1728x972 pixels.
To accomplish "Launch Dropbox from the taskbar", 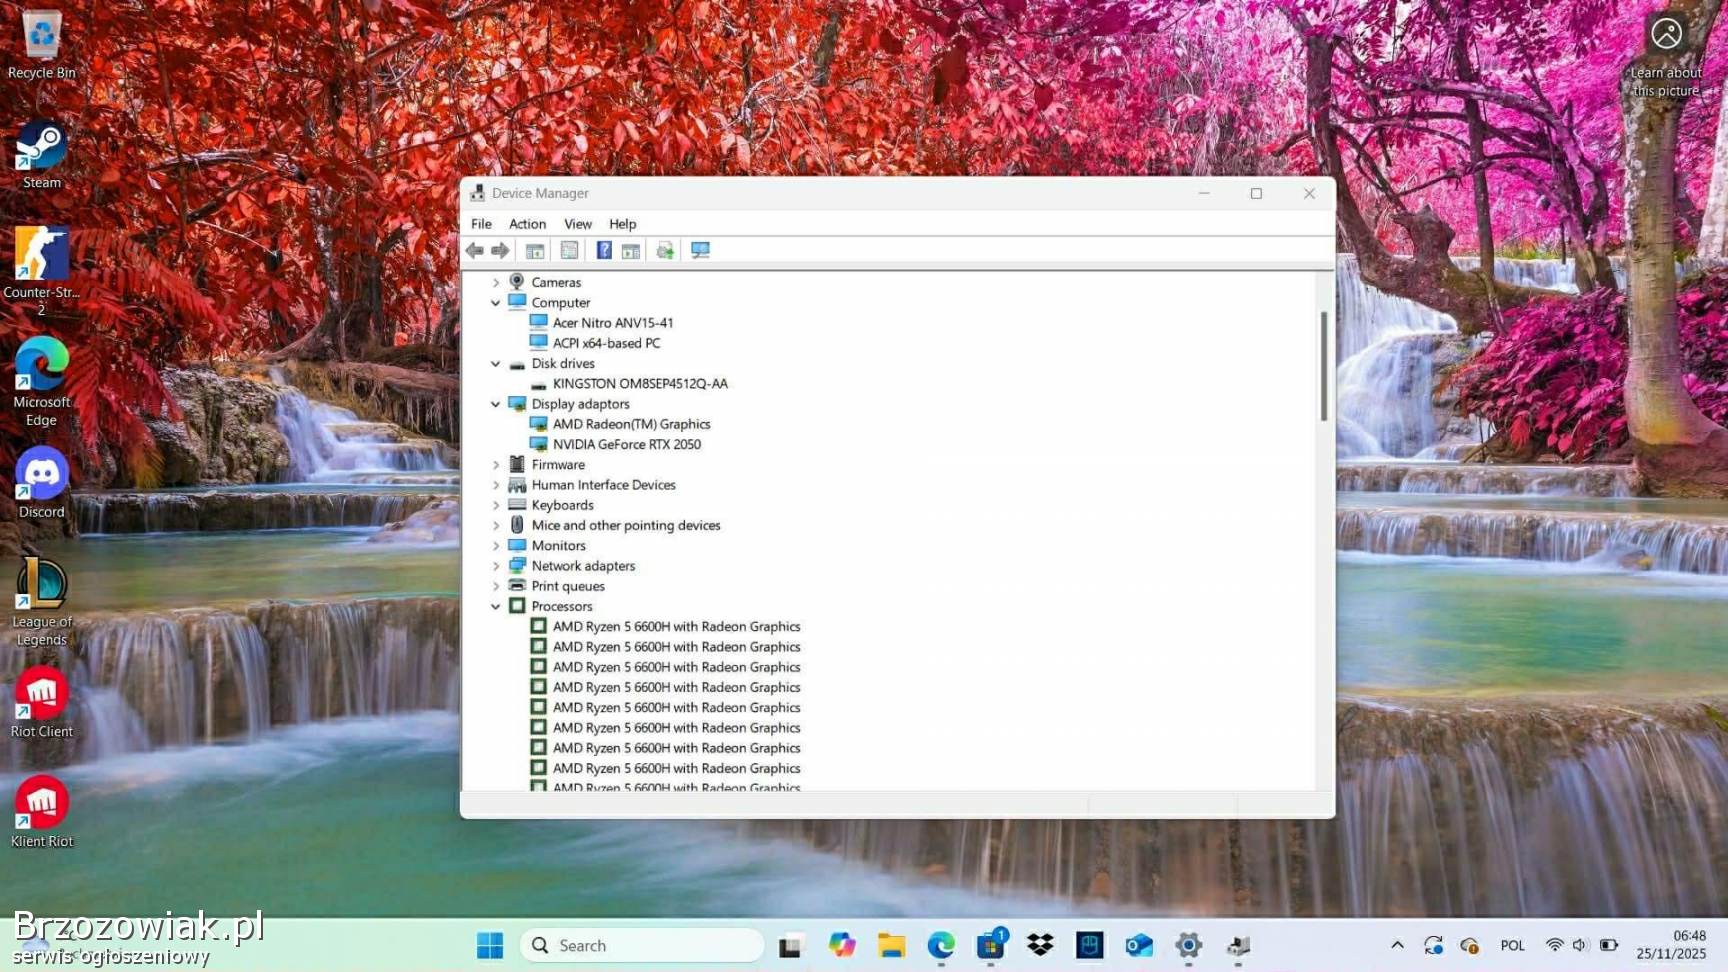I will 1040,945.
